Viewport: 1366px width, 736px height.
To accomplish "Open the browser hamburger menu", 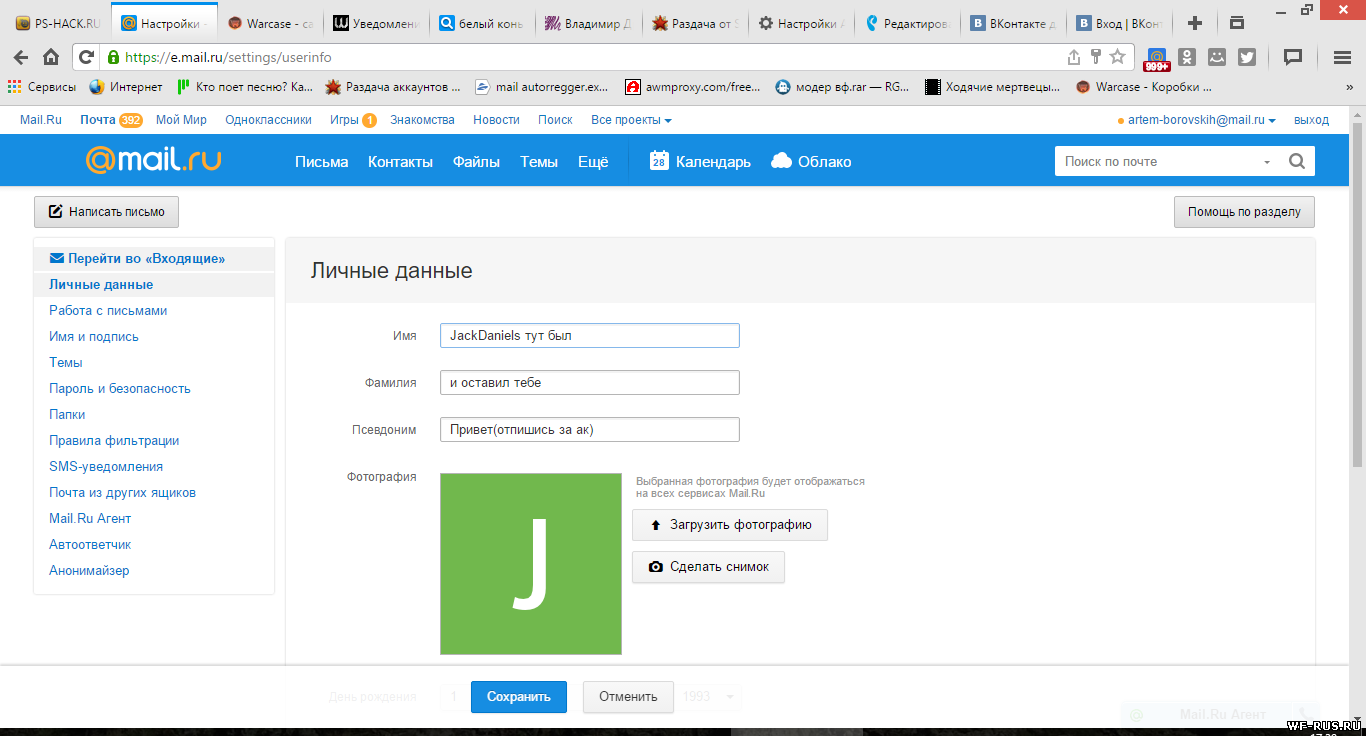I will [1340, 57].
